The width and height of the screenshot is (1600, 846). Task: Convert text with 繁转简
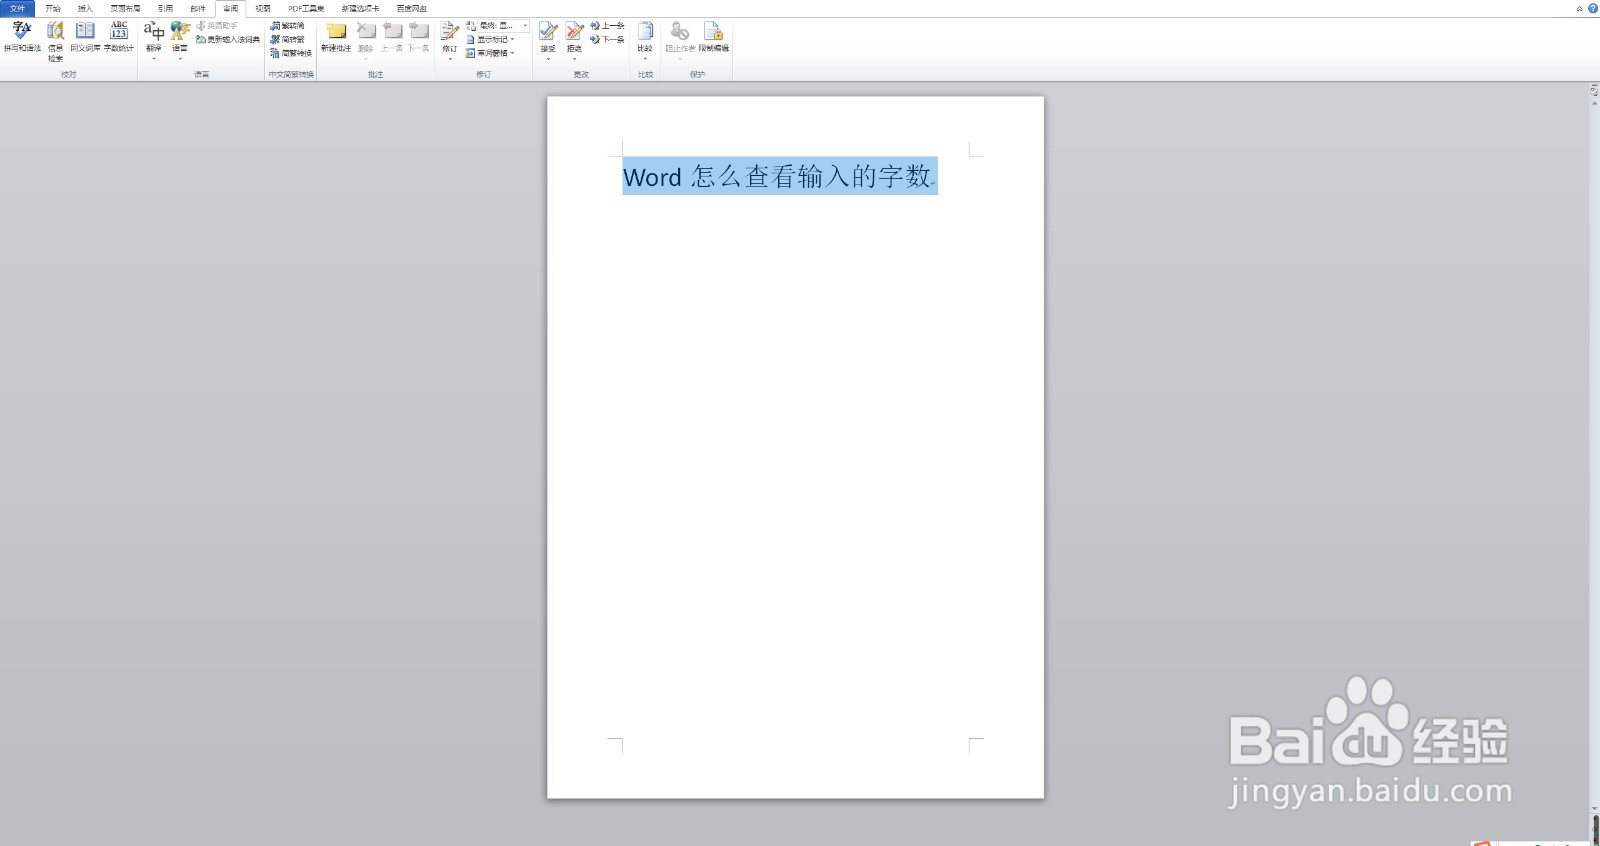point(288,26)
